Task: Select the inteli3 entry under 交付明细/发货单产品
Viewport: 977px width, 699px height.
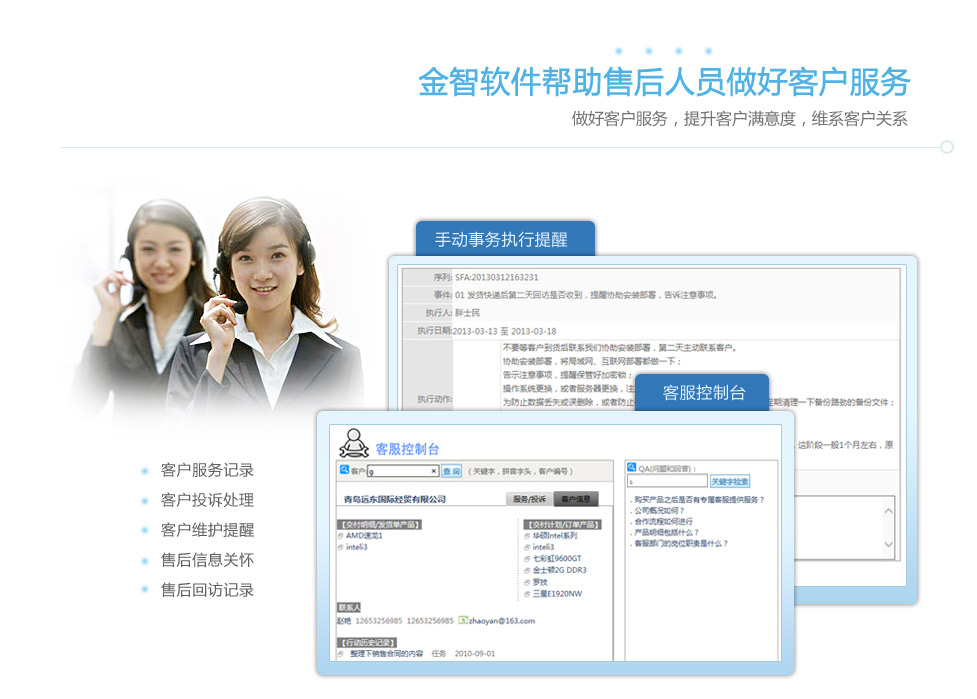Action: pos(357,547)
